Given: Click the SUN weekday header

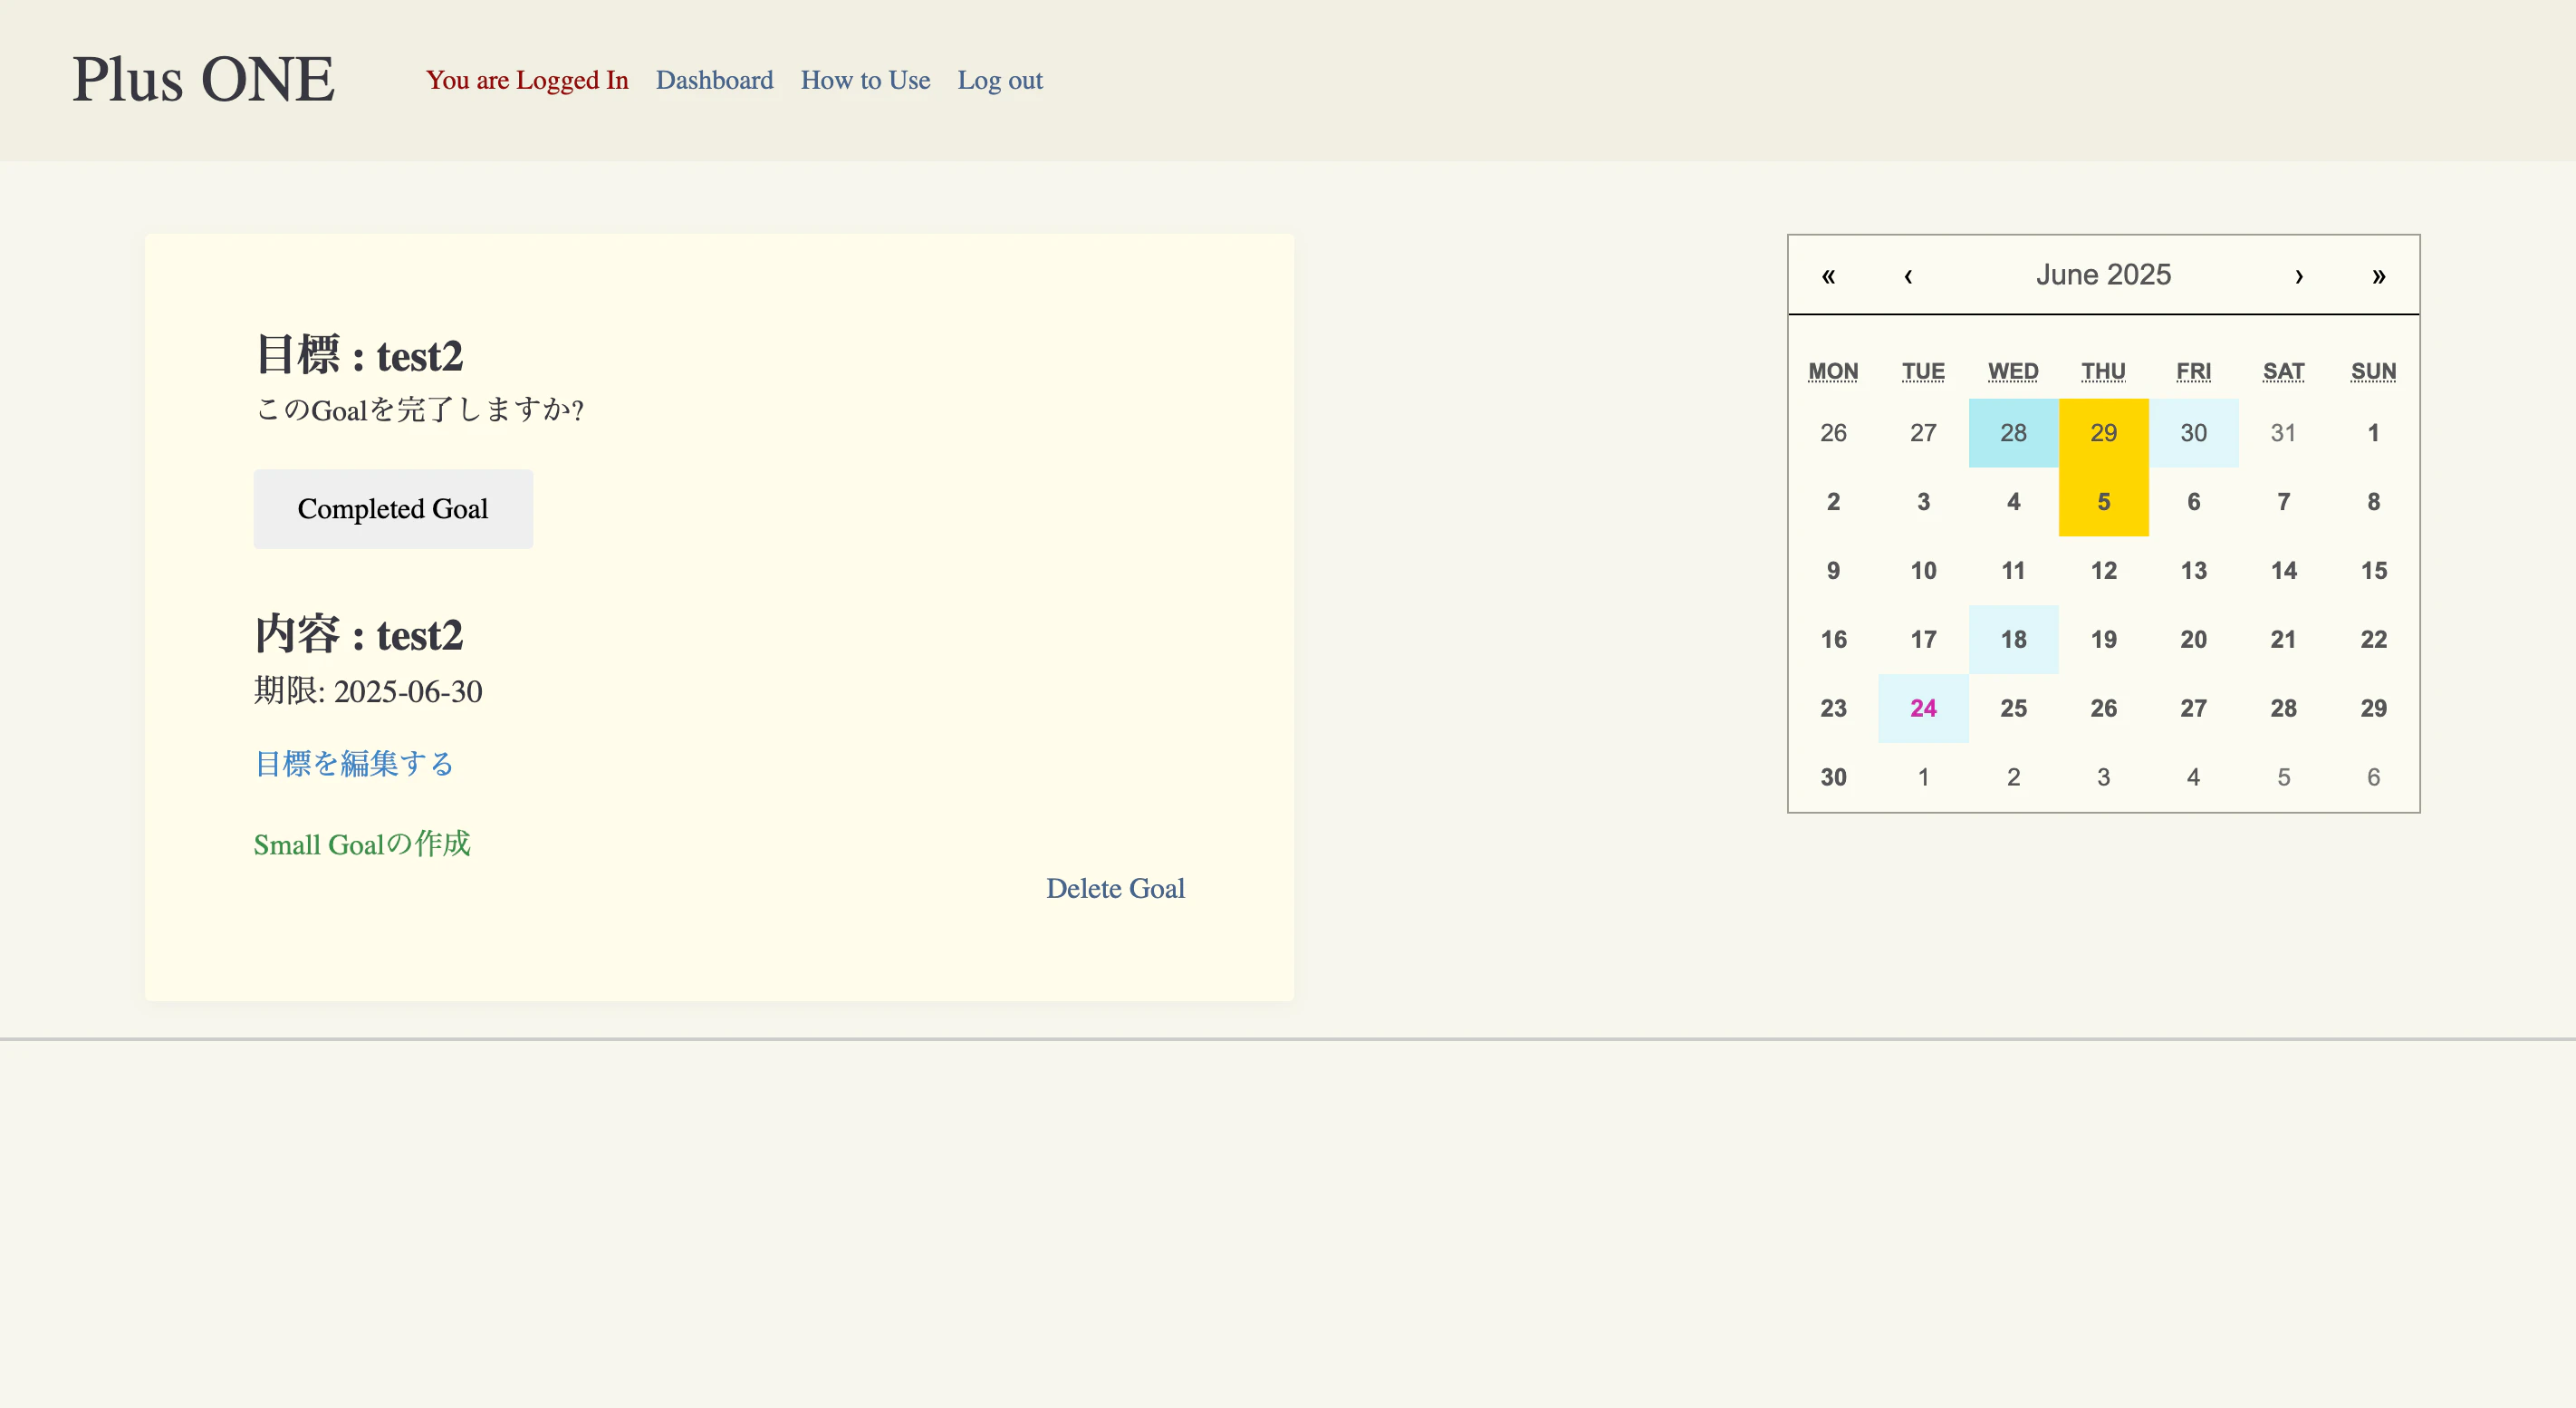Looking at the screenshot, I should pyautogui.click(x=2373, y=371).
